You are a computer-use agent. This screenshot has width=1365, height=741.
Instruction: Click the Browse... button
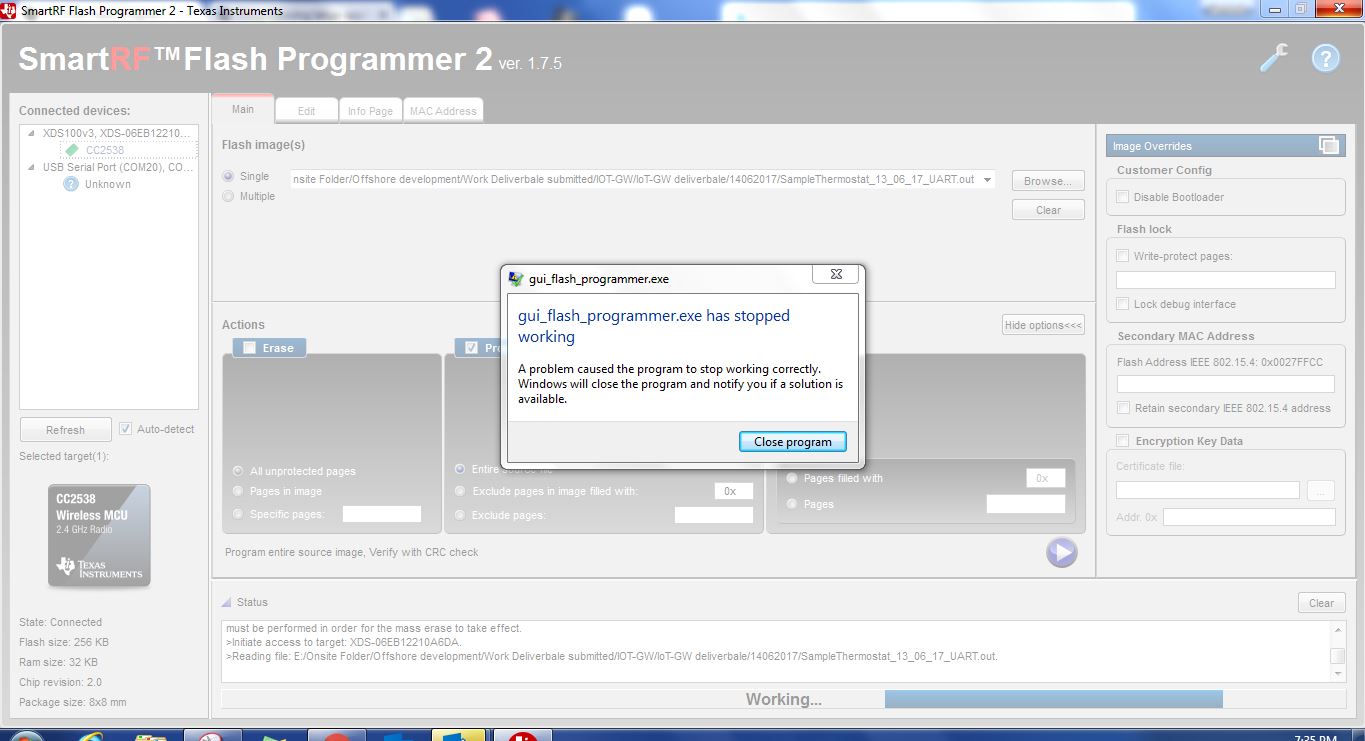1048,181
